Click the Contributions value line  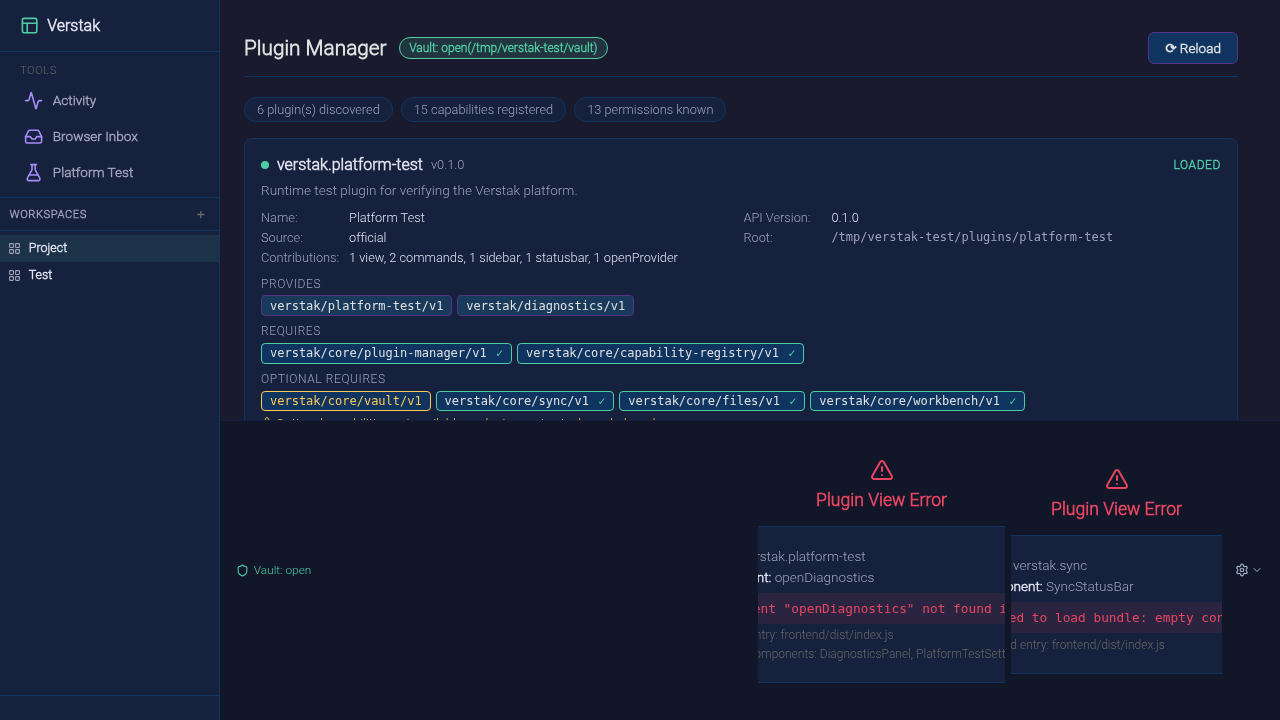tap(513, 258)
